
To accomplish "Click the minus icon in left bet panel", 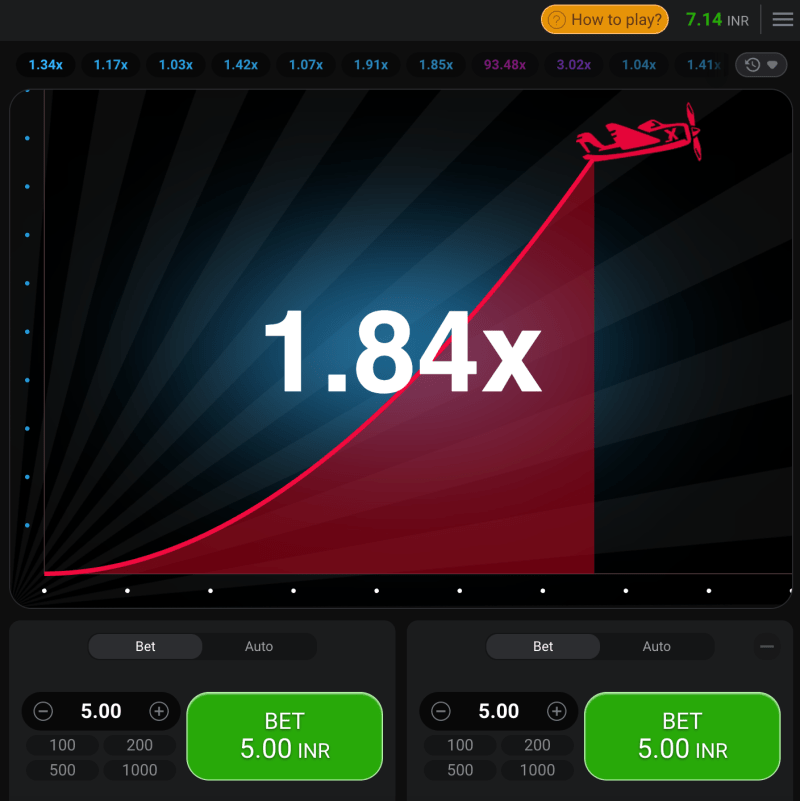I will [43, 712].
